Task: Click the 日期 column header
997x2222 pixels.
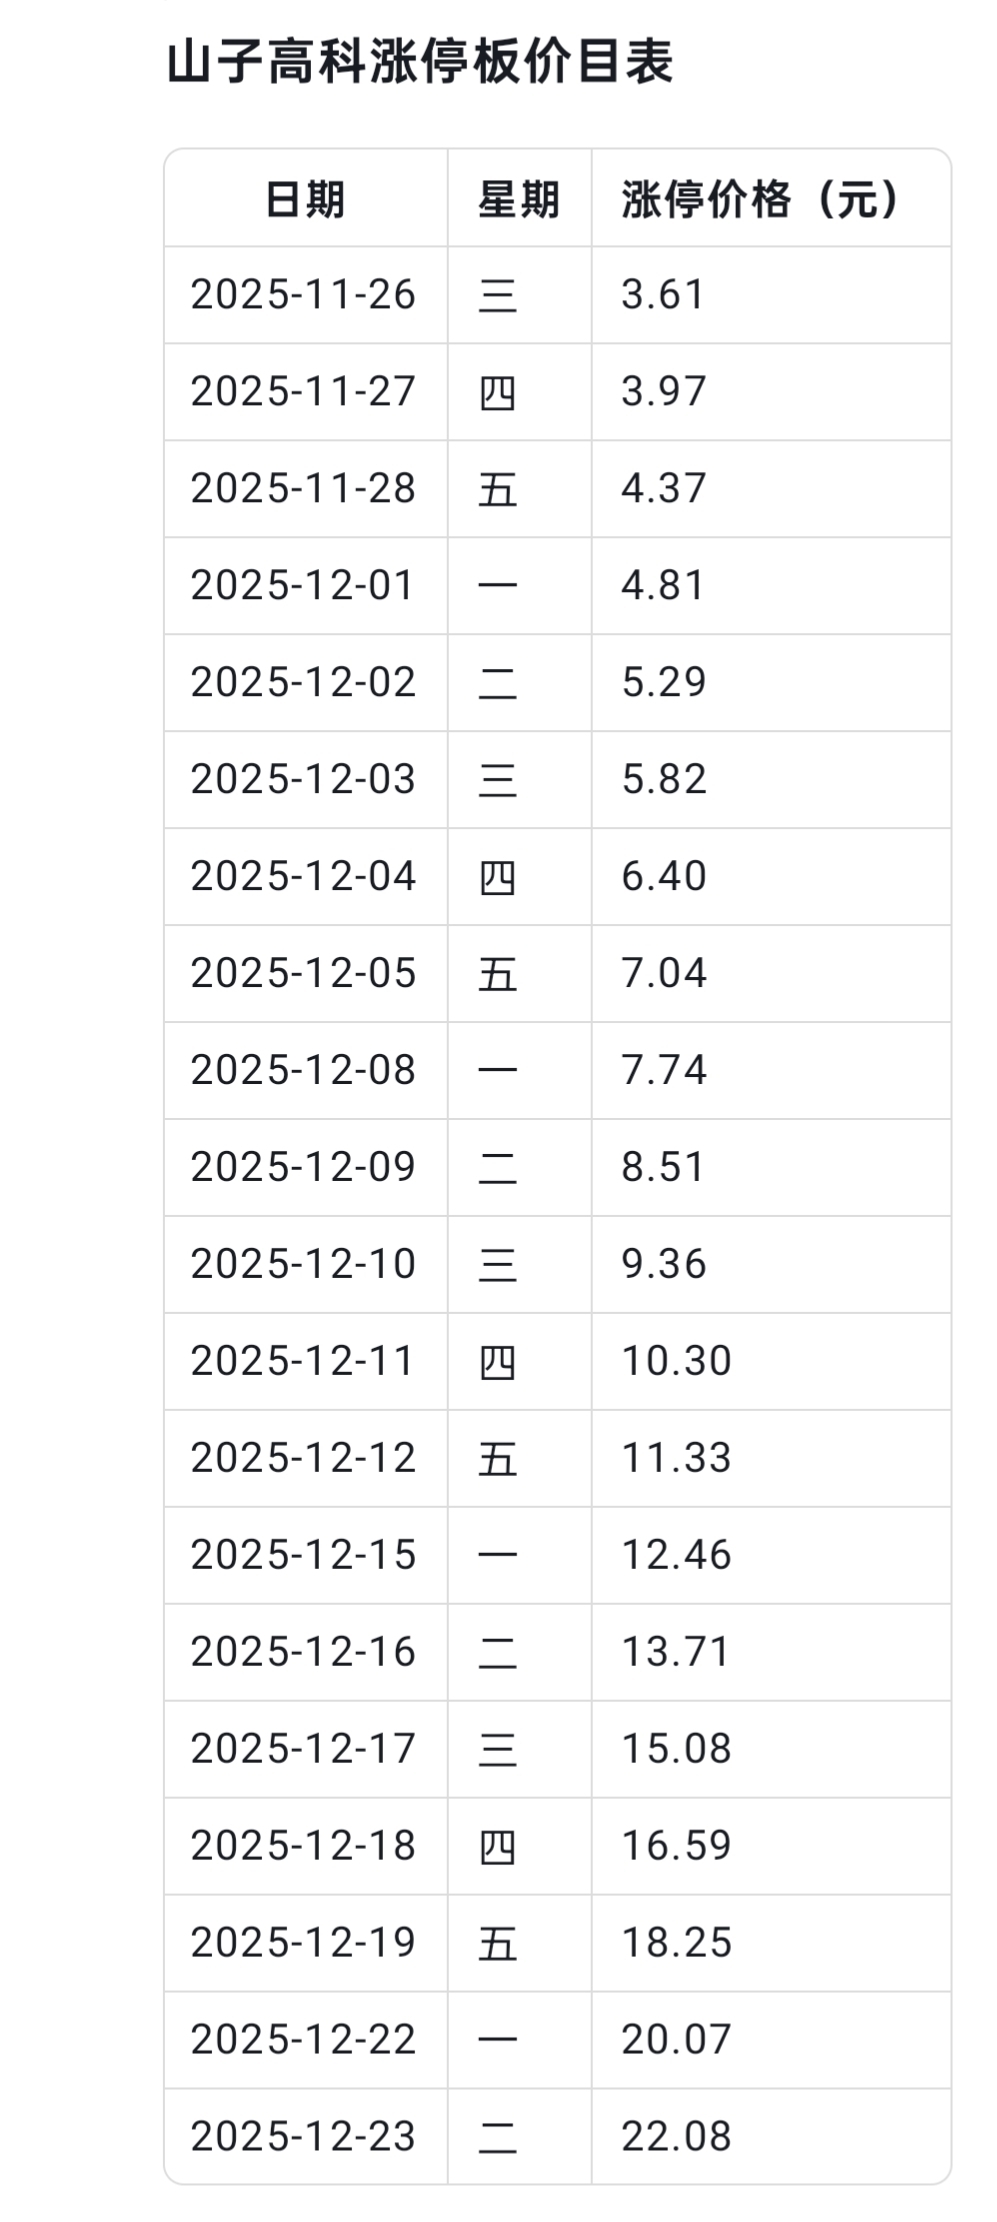Action: (x=305, y=199)
